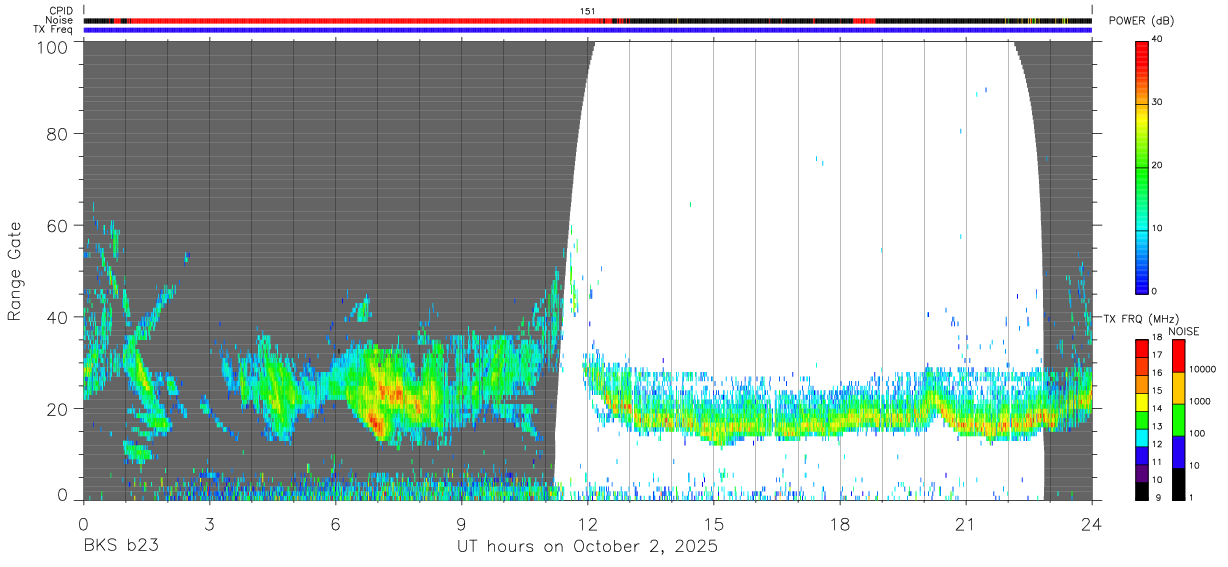Click the 13 tick on TX FRQ legend
Image resolution: width=1228 pixels, height=567 pixels.
point(1157,427)
